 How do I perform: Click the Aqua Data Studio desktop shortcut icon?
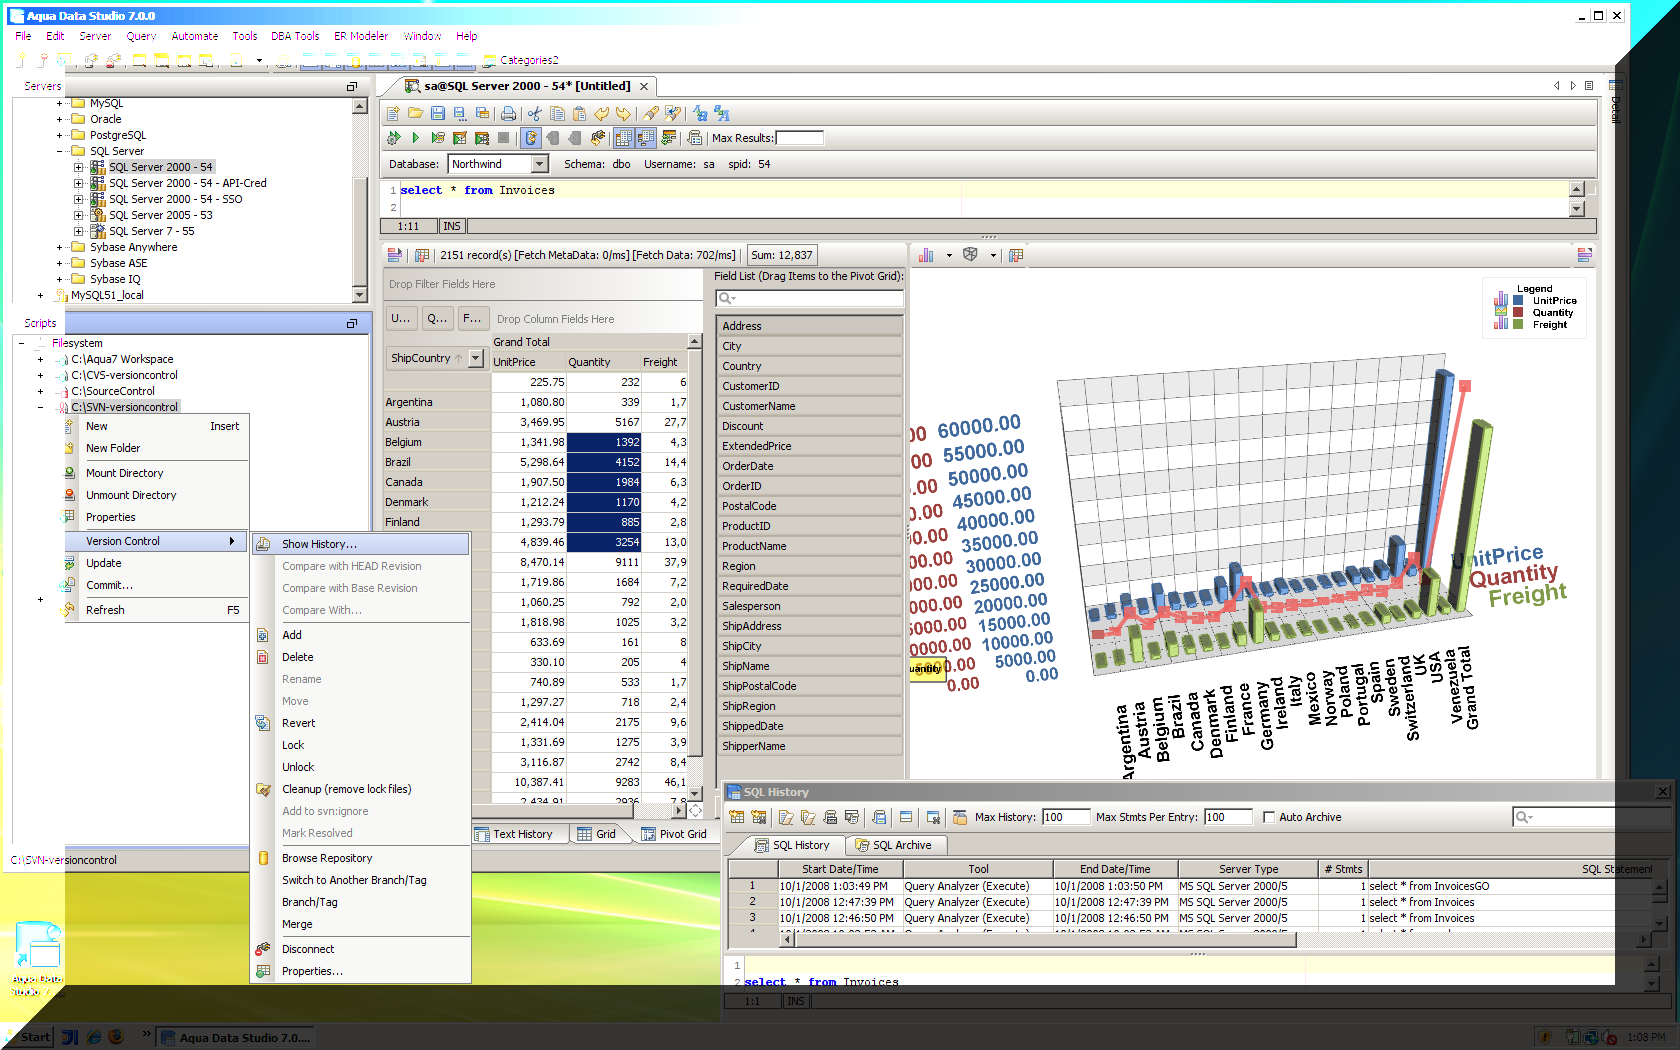click(x=38, y=945)
